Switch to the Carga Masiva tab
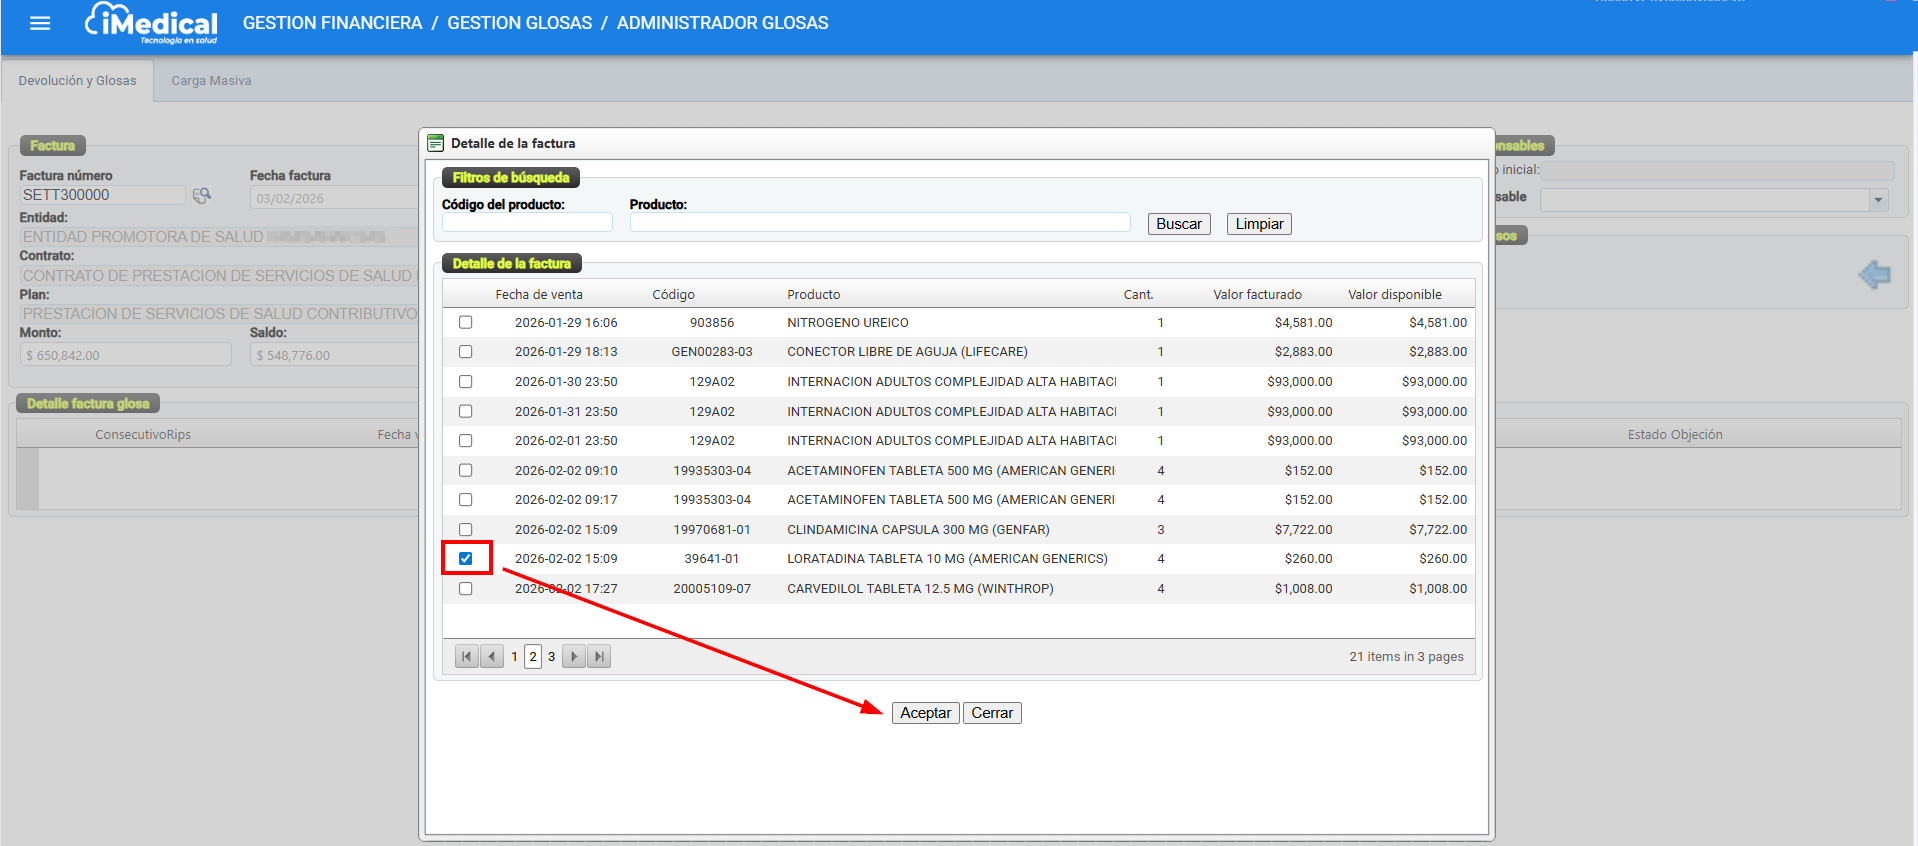This screenshot has width=1918, height=846. coord(211,81)
